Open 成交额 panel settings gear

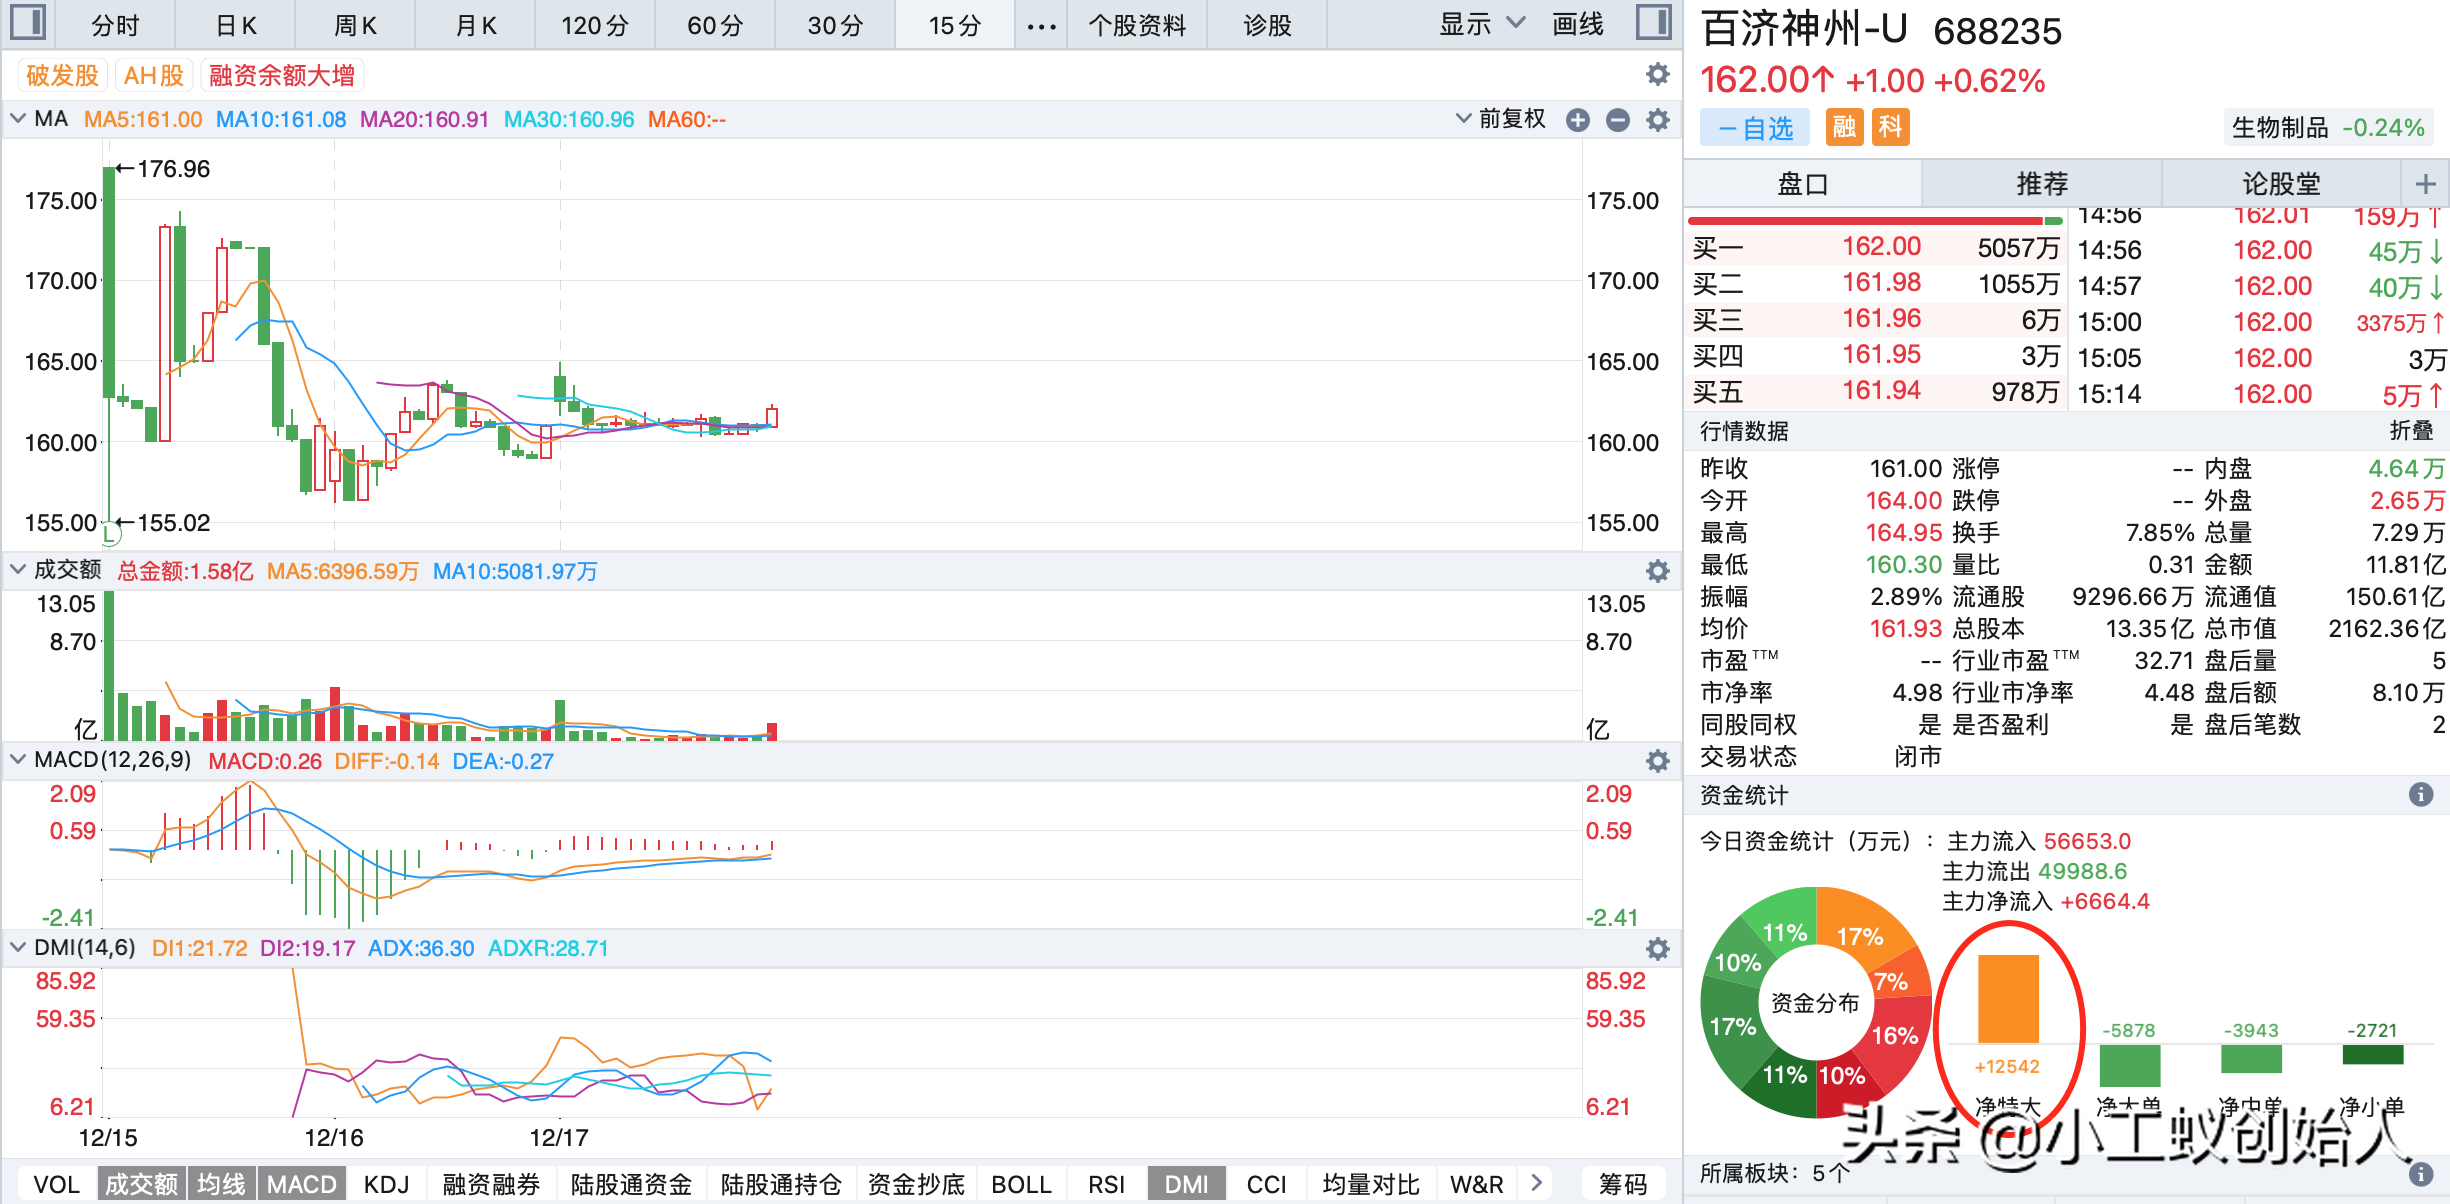coord(1658,571)
